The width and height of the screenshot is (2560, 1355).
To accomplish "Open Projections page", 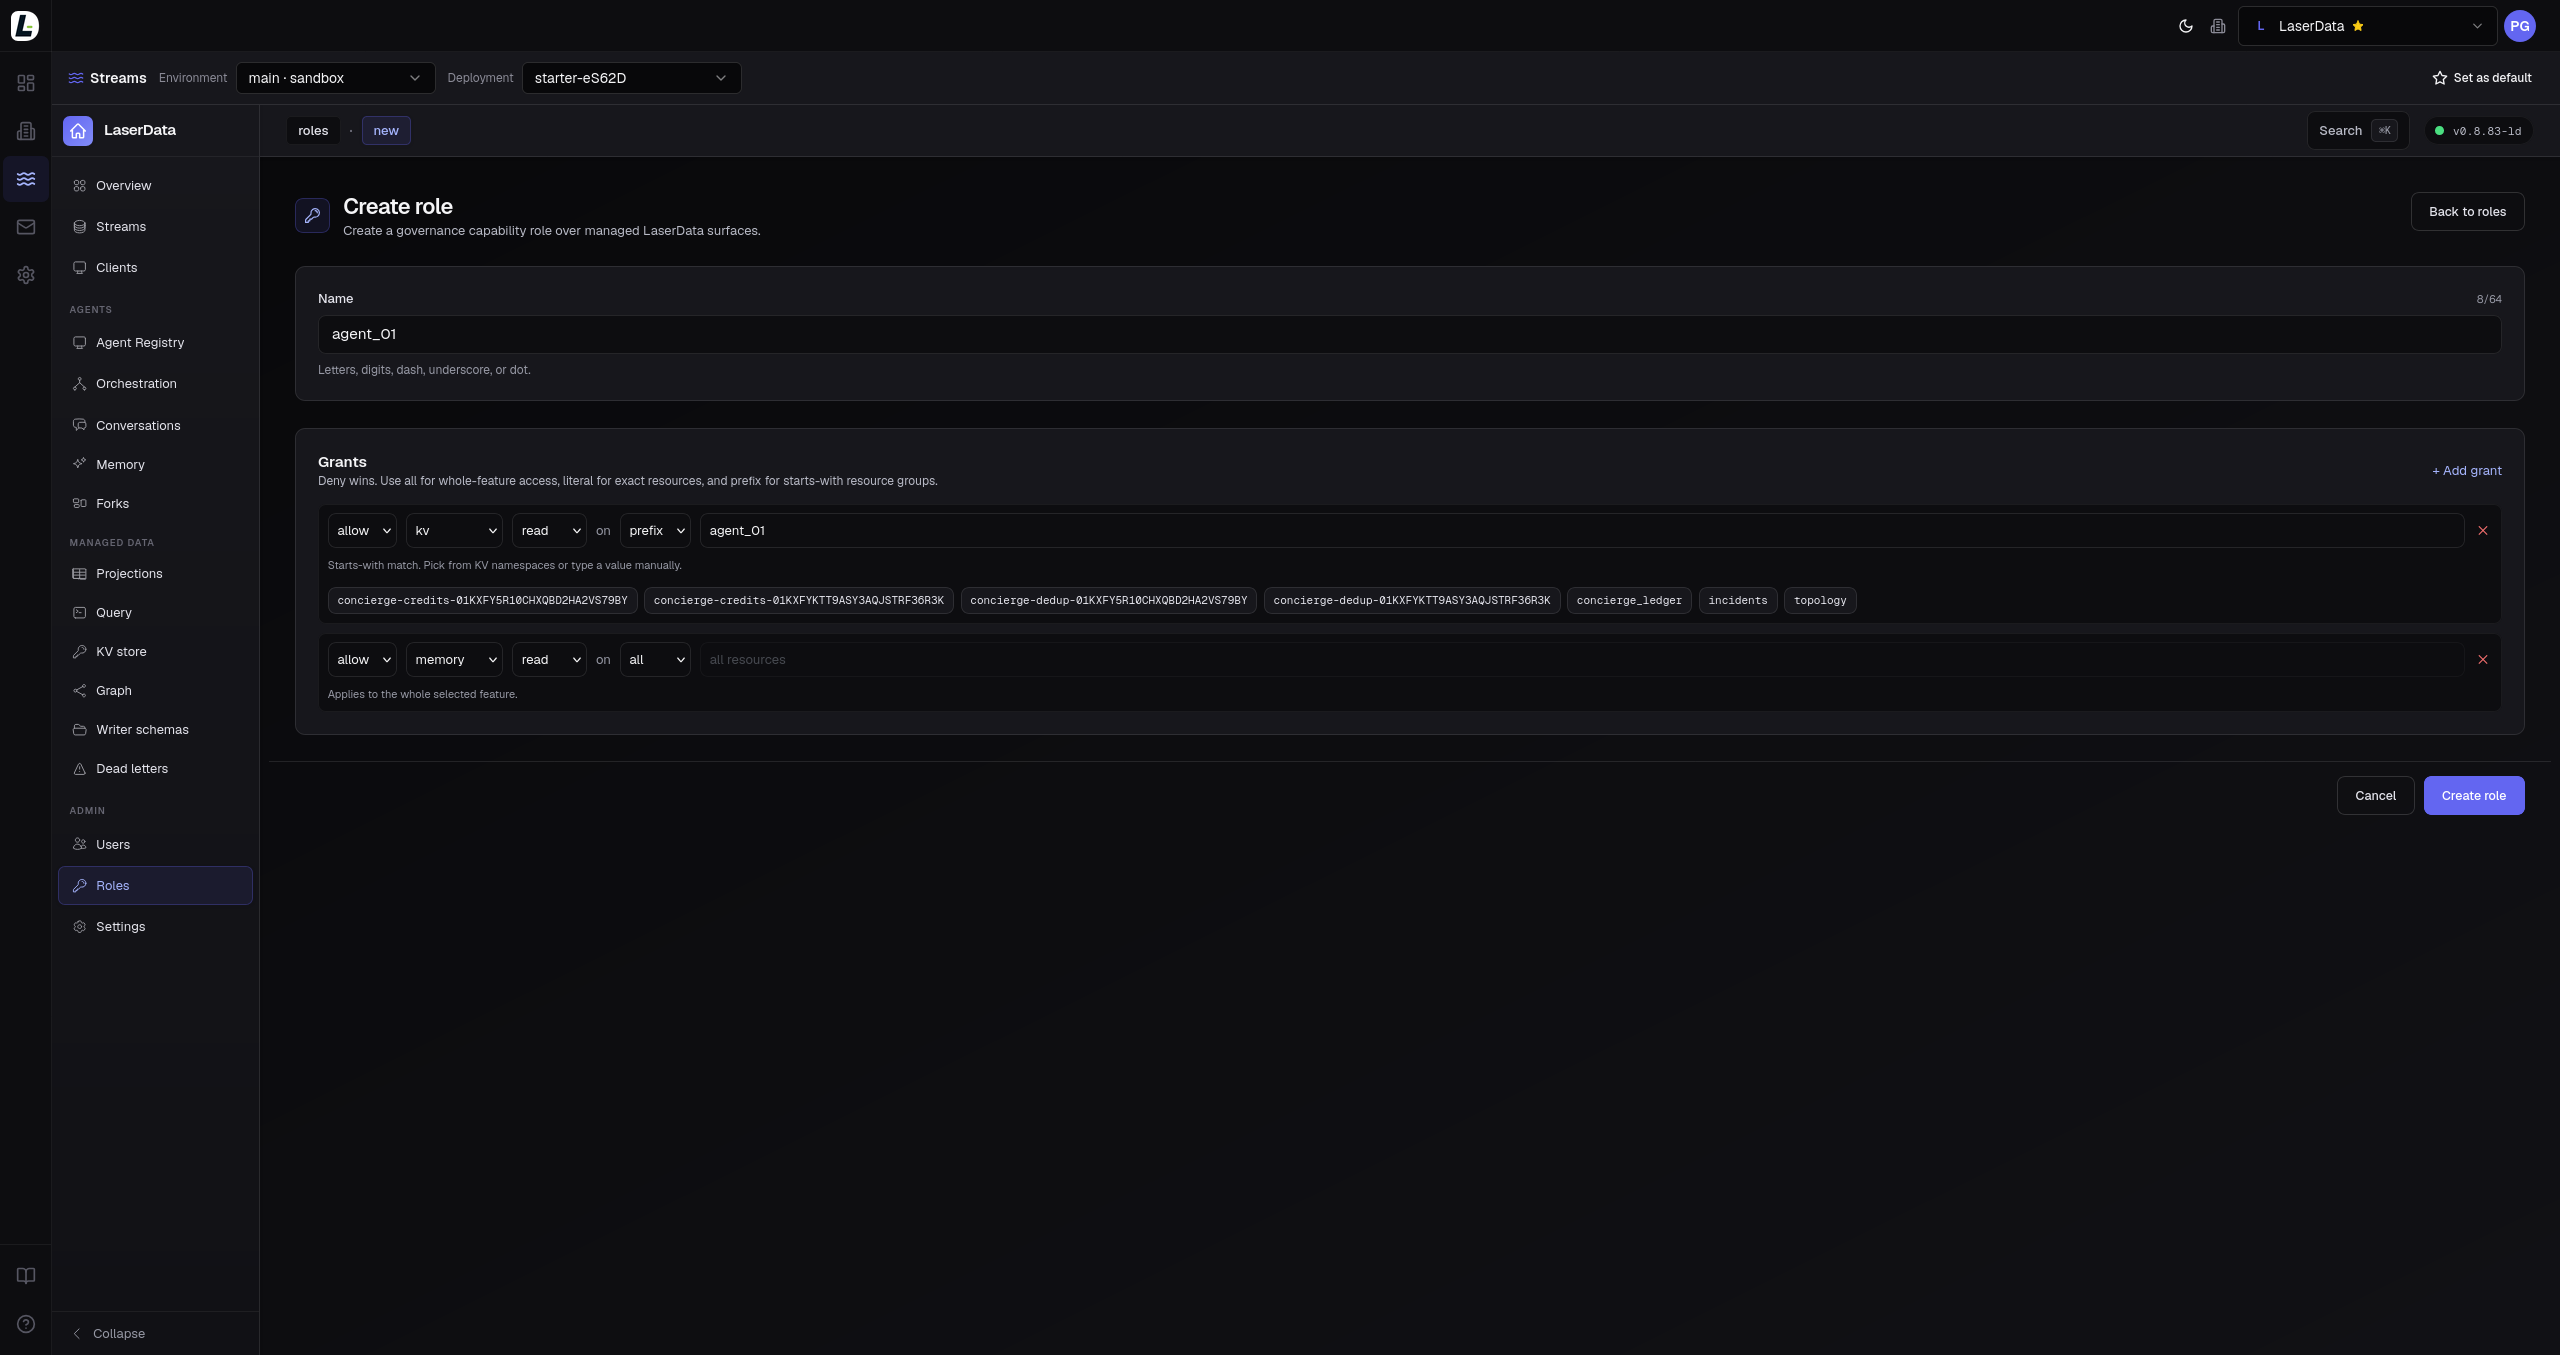I will [x=155, y=574].
